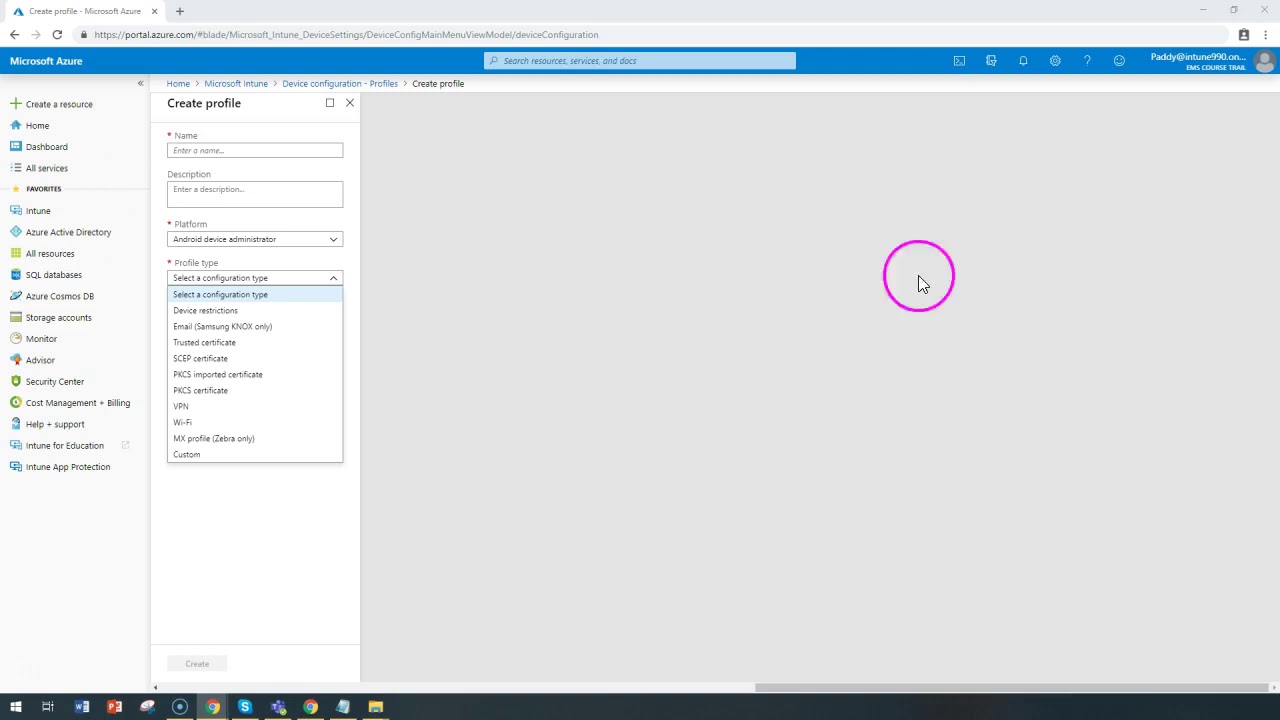Open the Chrome menu with three dots
The width and height of the screenshot is (1280, 720).
point(1267,35)
